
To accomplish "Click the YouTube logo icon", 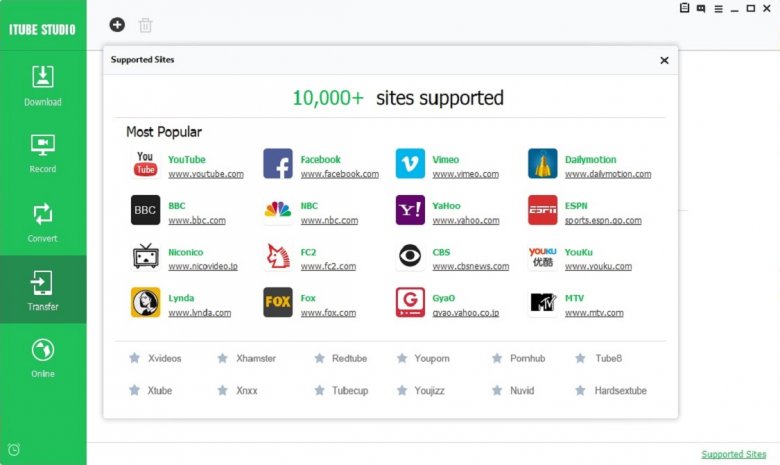I will (145, 164).
